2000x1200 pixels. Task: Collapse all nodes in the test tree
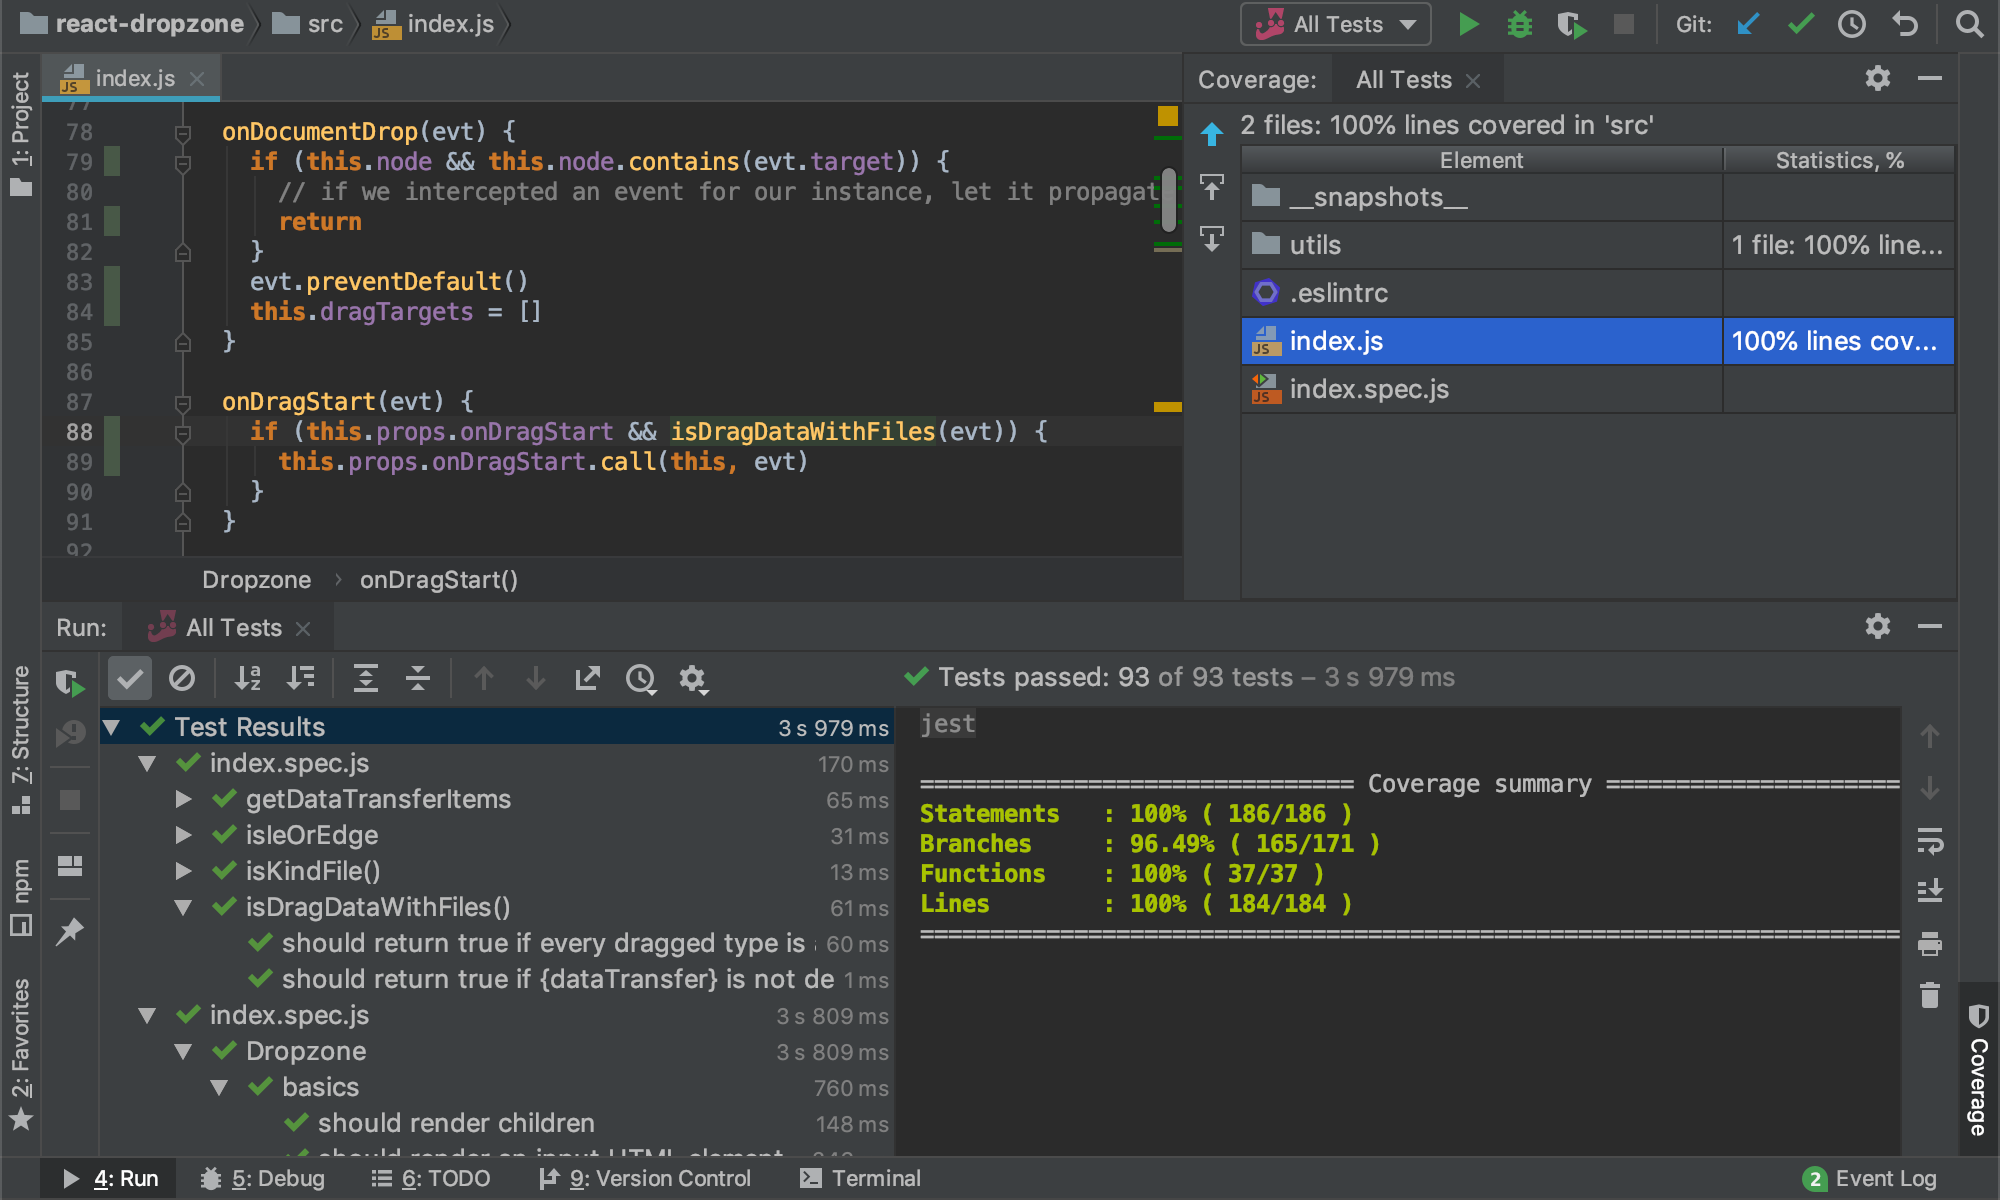click(x=419, y=678)
